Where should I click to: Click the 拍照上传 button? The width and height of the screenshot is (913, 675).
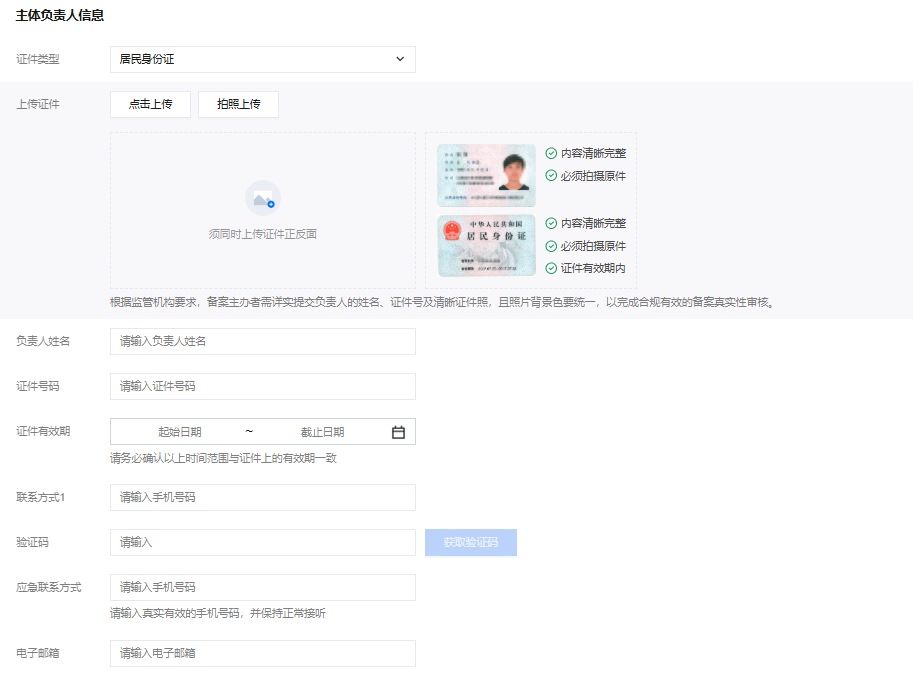coord(238,104)
